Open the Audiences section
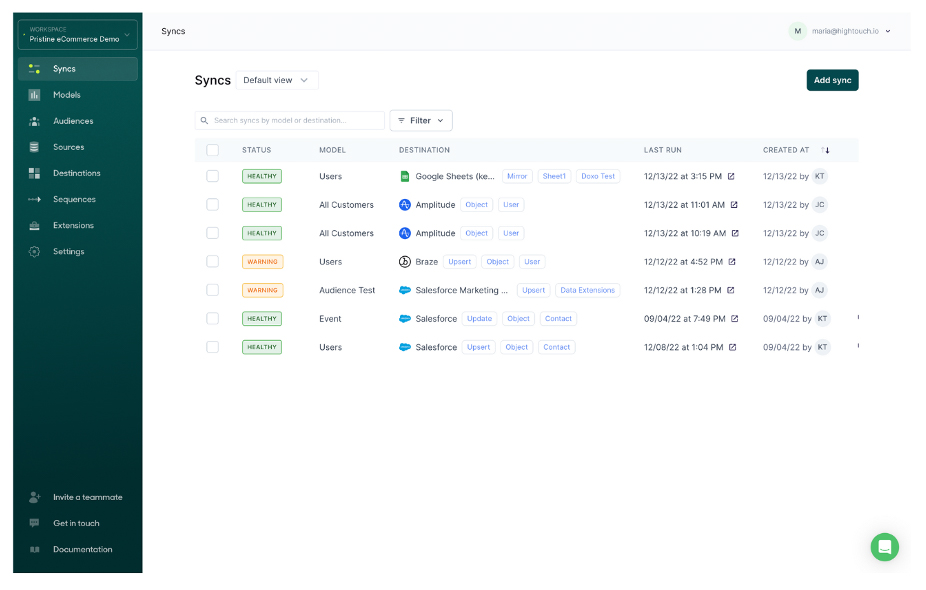Screen dimensions: 926x590 pos(78,121)
